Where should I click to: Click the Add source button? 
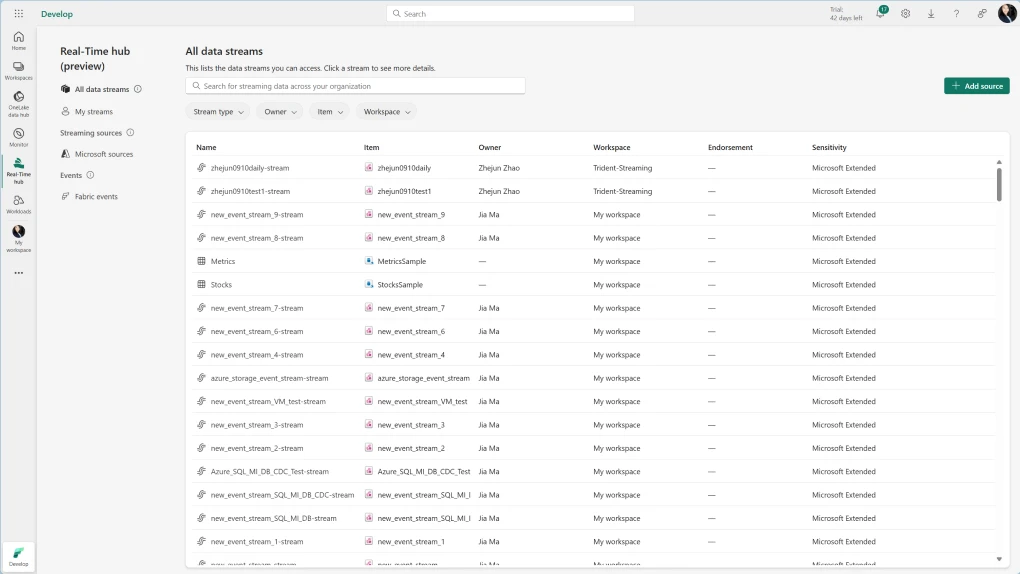click(x=976, y=86)
